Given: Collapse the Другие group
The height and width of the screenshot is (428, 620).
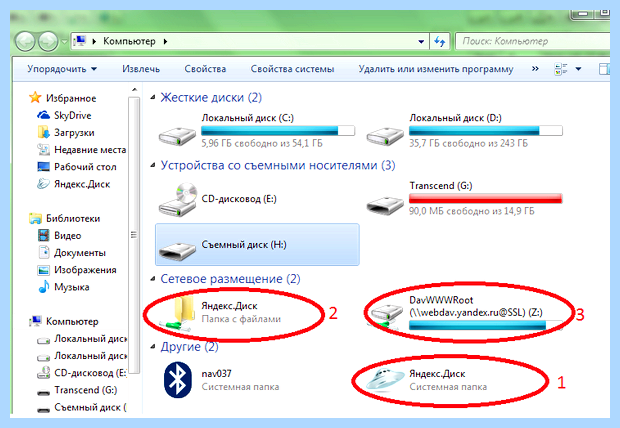Looking at the screenshot, I should (153, 347).
